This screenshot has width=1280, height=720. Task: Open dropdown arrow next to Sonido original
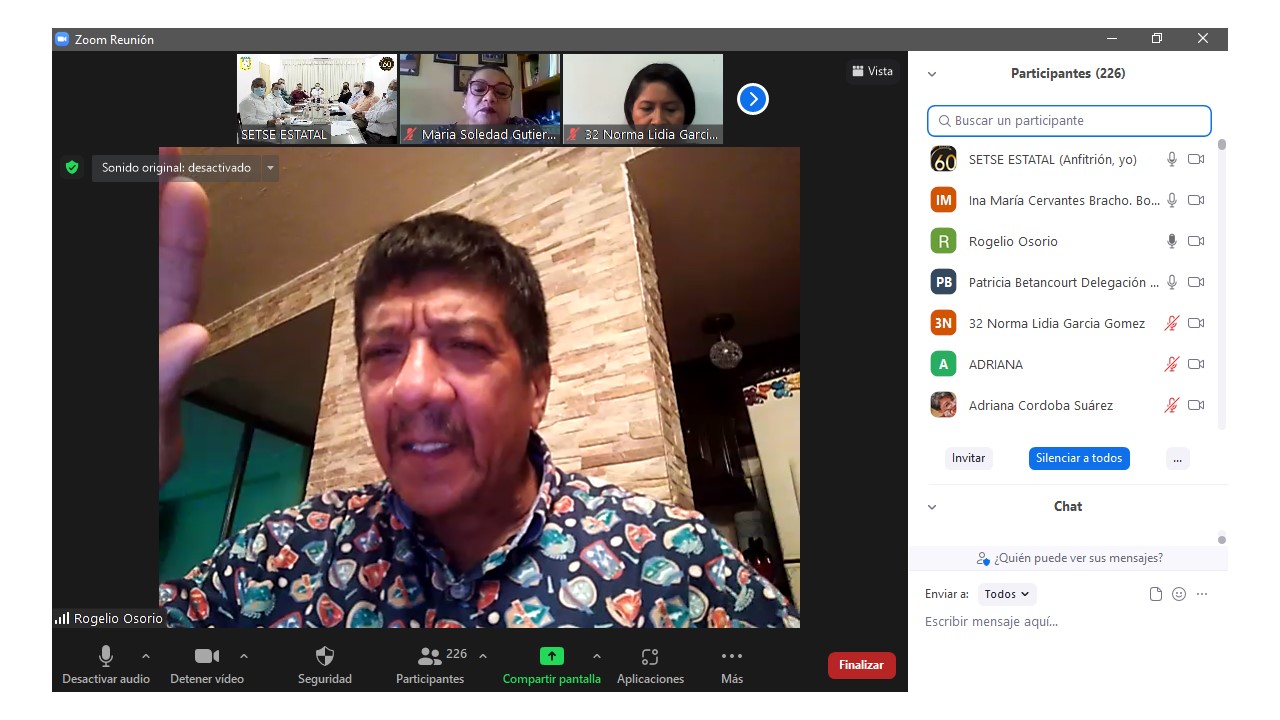coord(269,168)
